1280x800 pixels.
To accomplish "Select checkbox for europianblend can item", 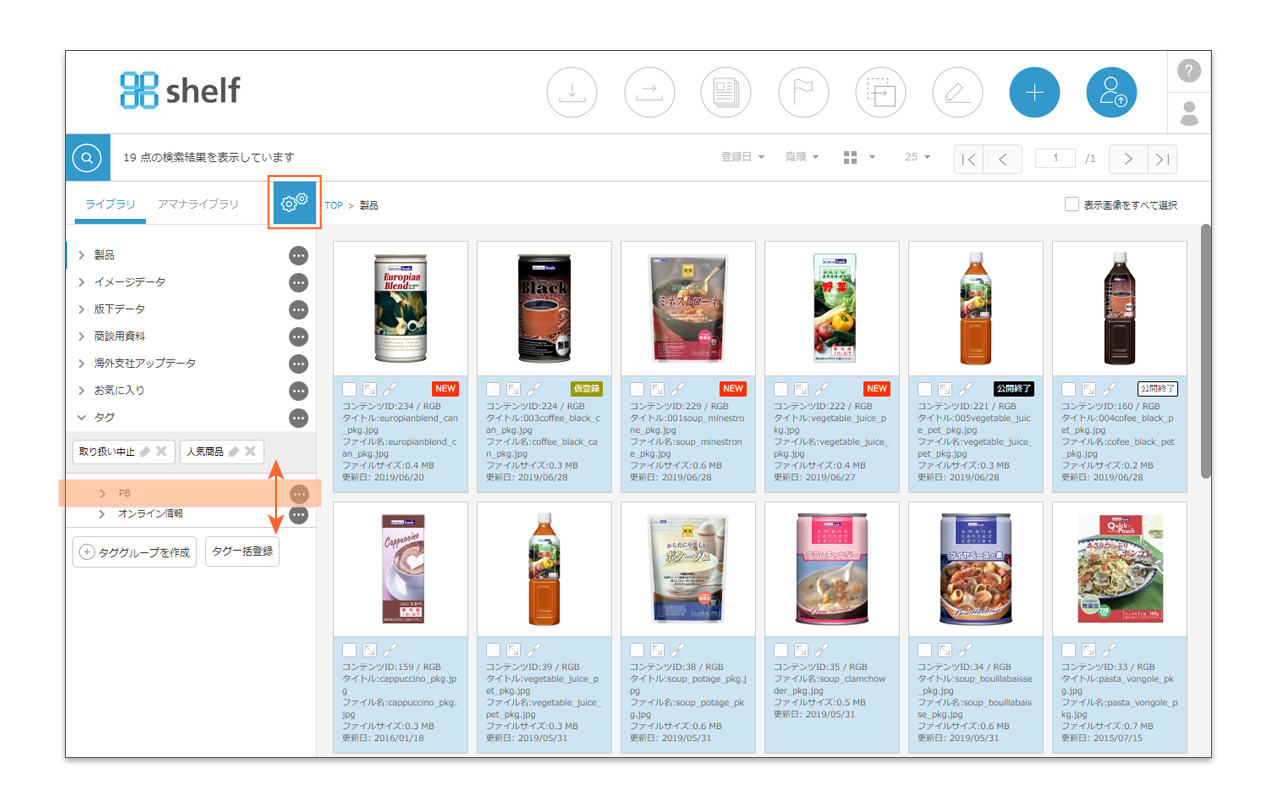I will point(349,389).
